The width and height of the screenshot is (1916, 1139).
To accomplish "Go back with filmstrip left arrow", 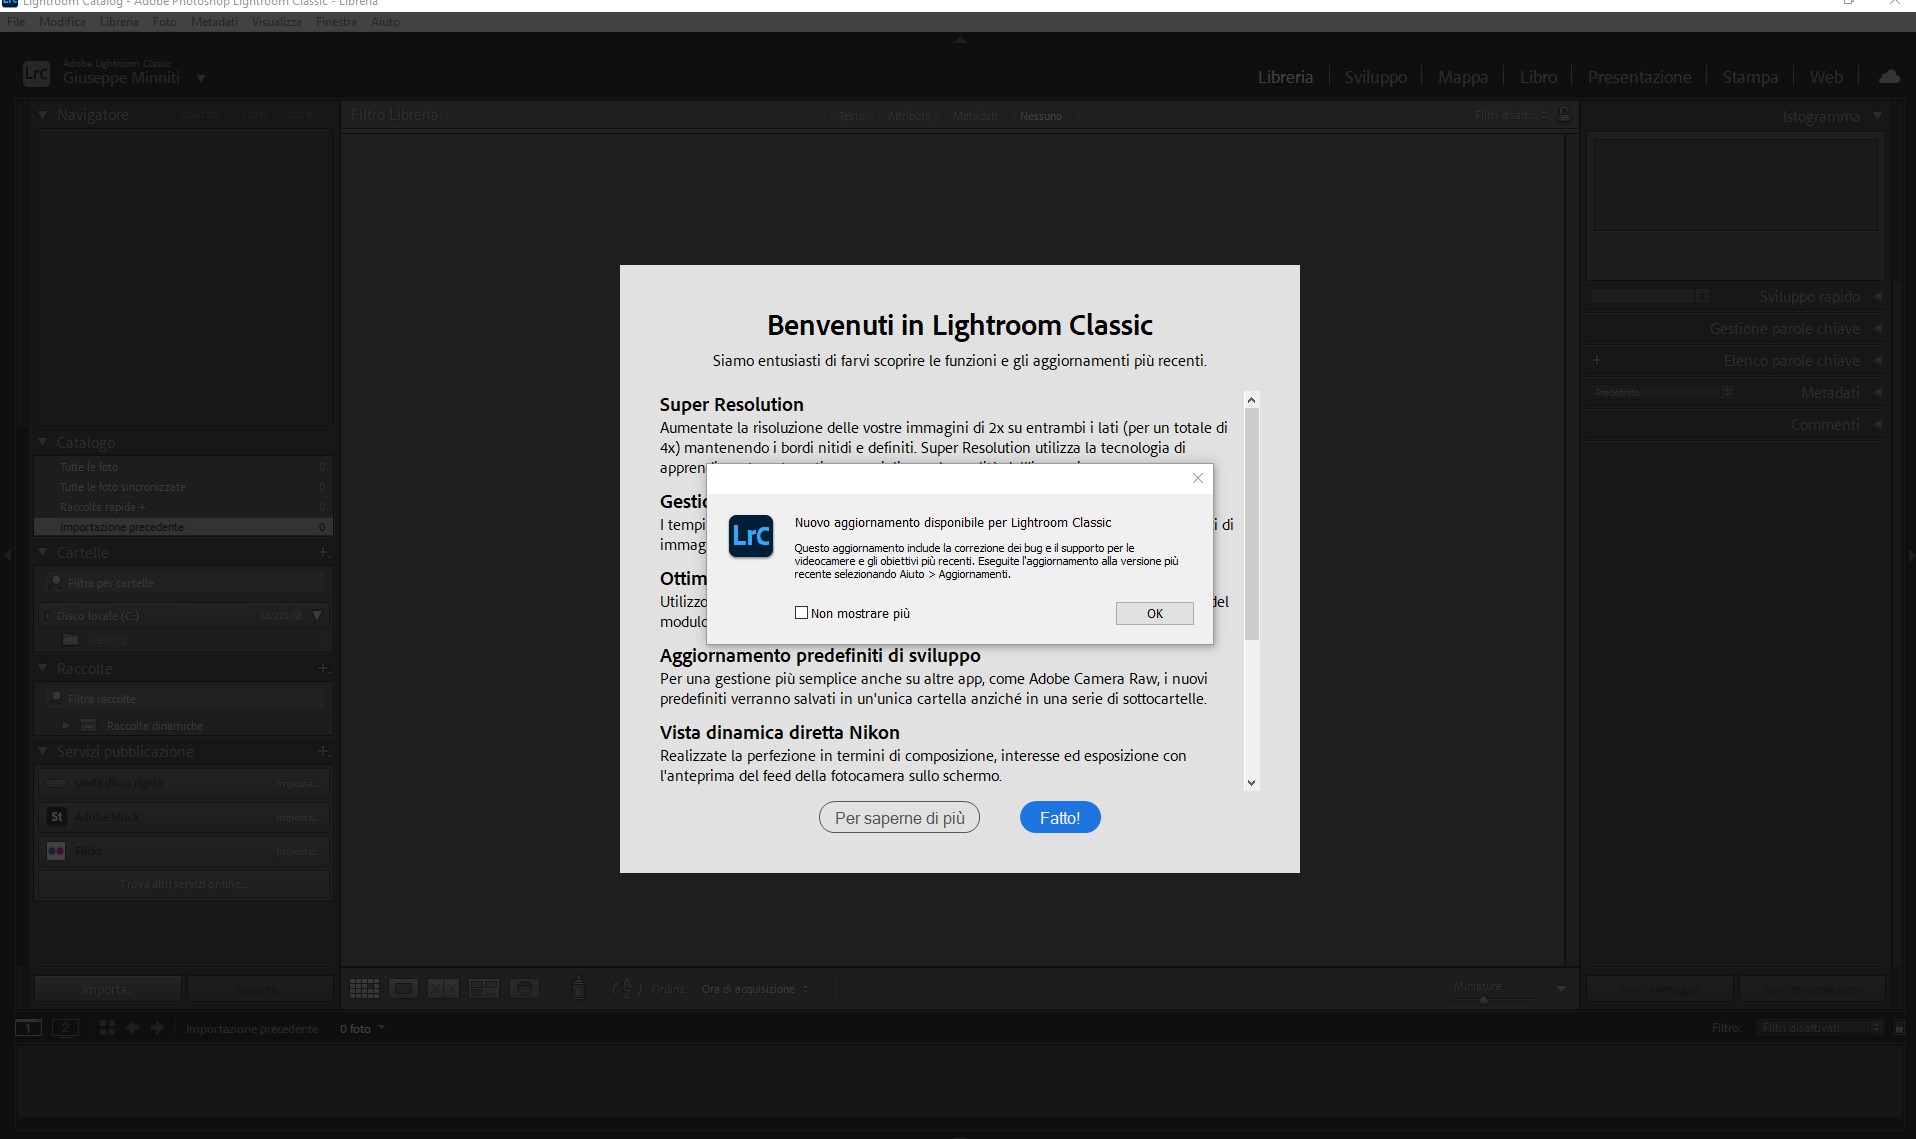I will point(132,1028).
